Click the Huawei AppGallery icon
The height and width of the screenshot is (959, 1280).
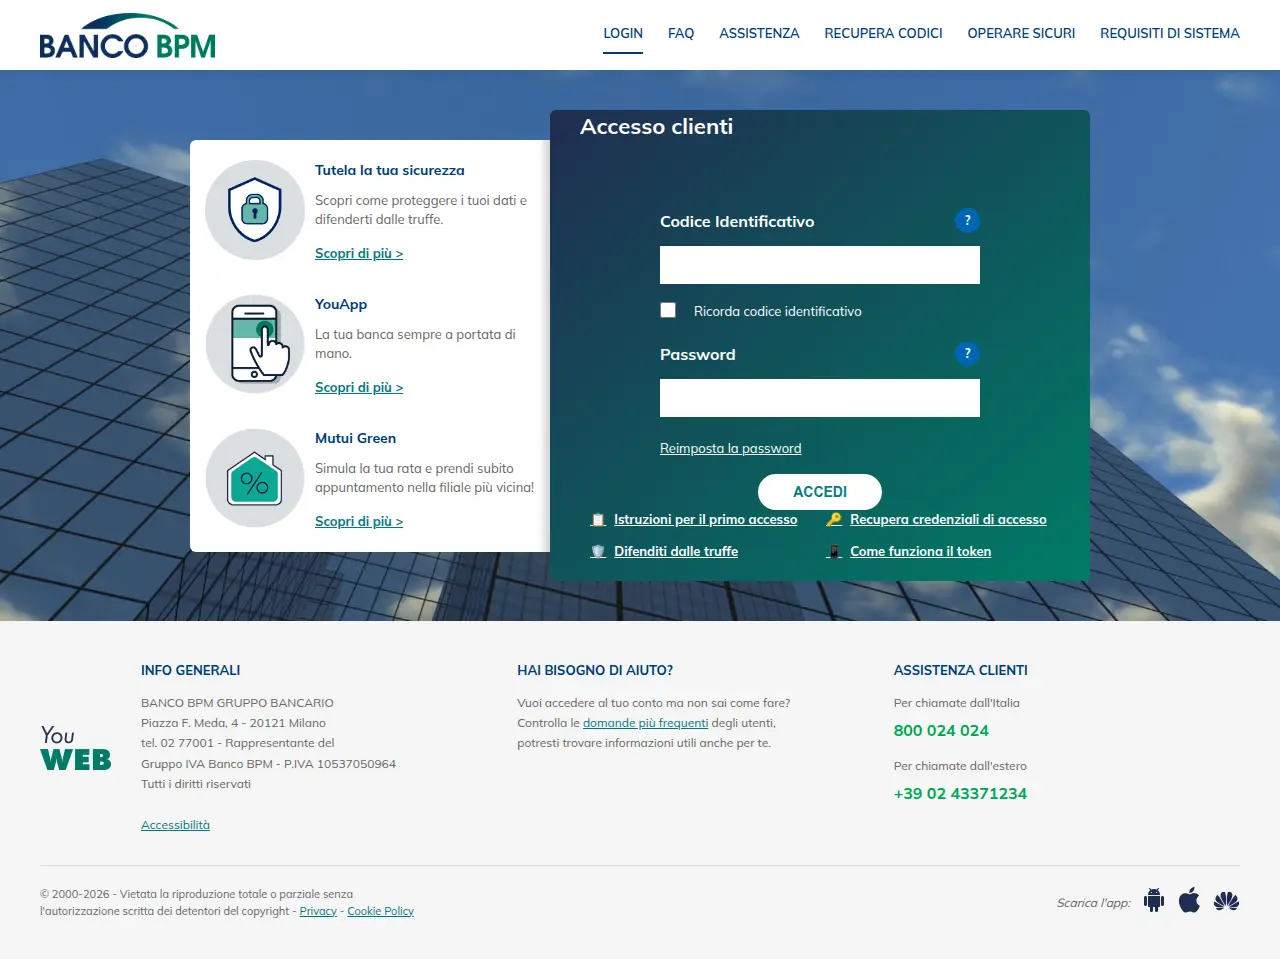click(1226, 901)
